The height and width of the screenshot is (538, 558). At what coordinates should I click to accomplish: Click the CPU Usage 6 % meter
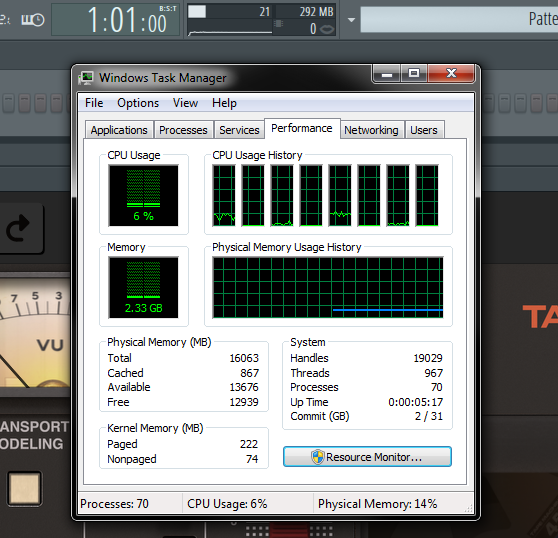click(143, 195)
